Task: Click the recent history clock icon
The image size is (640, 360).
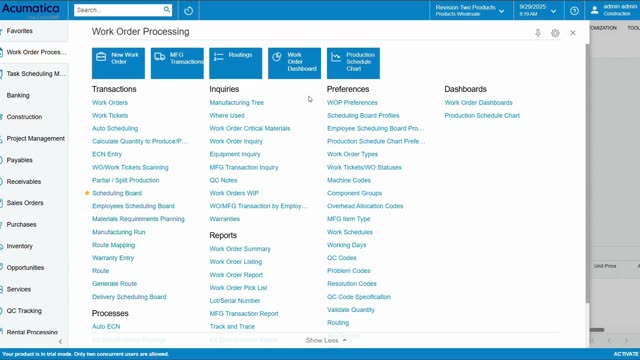Action: click(x=188, y=11)
